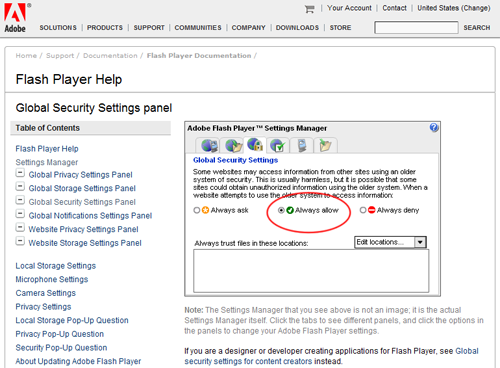The image size is (500, 368).
Task: Open Microphone Settings link
Action: pos(52,279)
